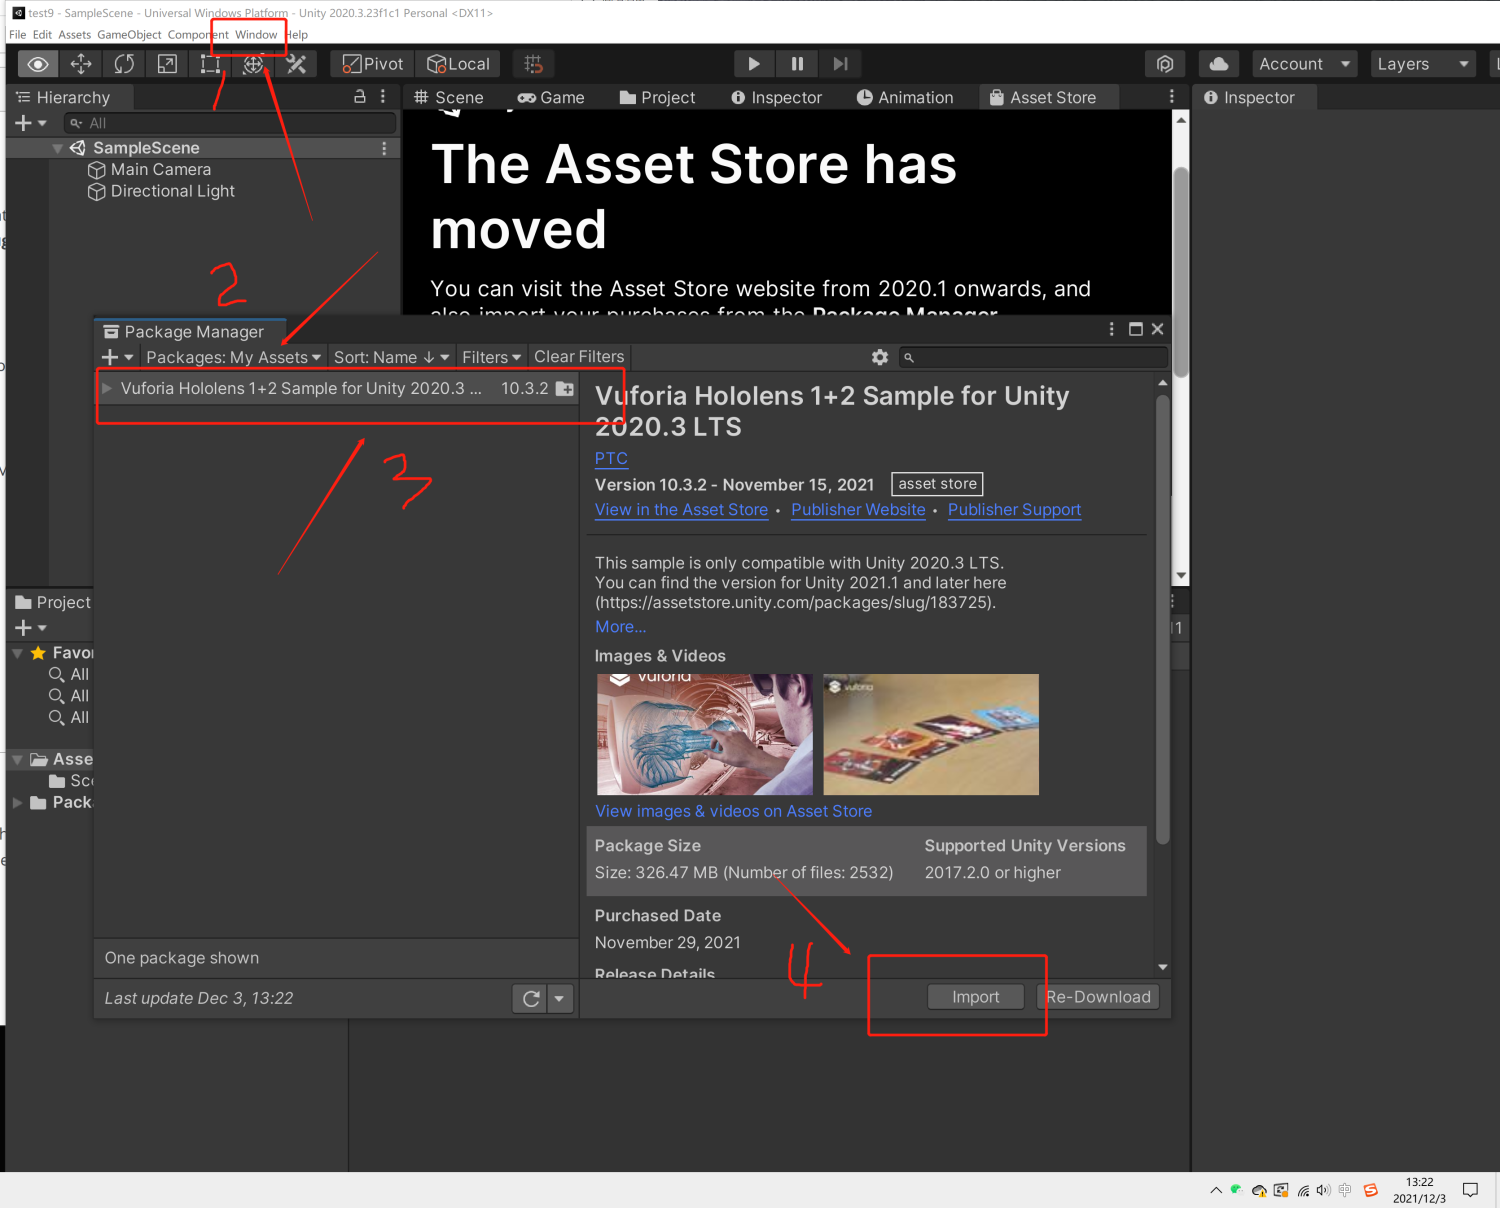Open View in the Asset Store link
1500x1208 pixels.
point(681,510)
